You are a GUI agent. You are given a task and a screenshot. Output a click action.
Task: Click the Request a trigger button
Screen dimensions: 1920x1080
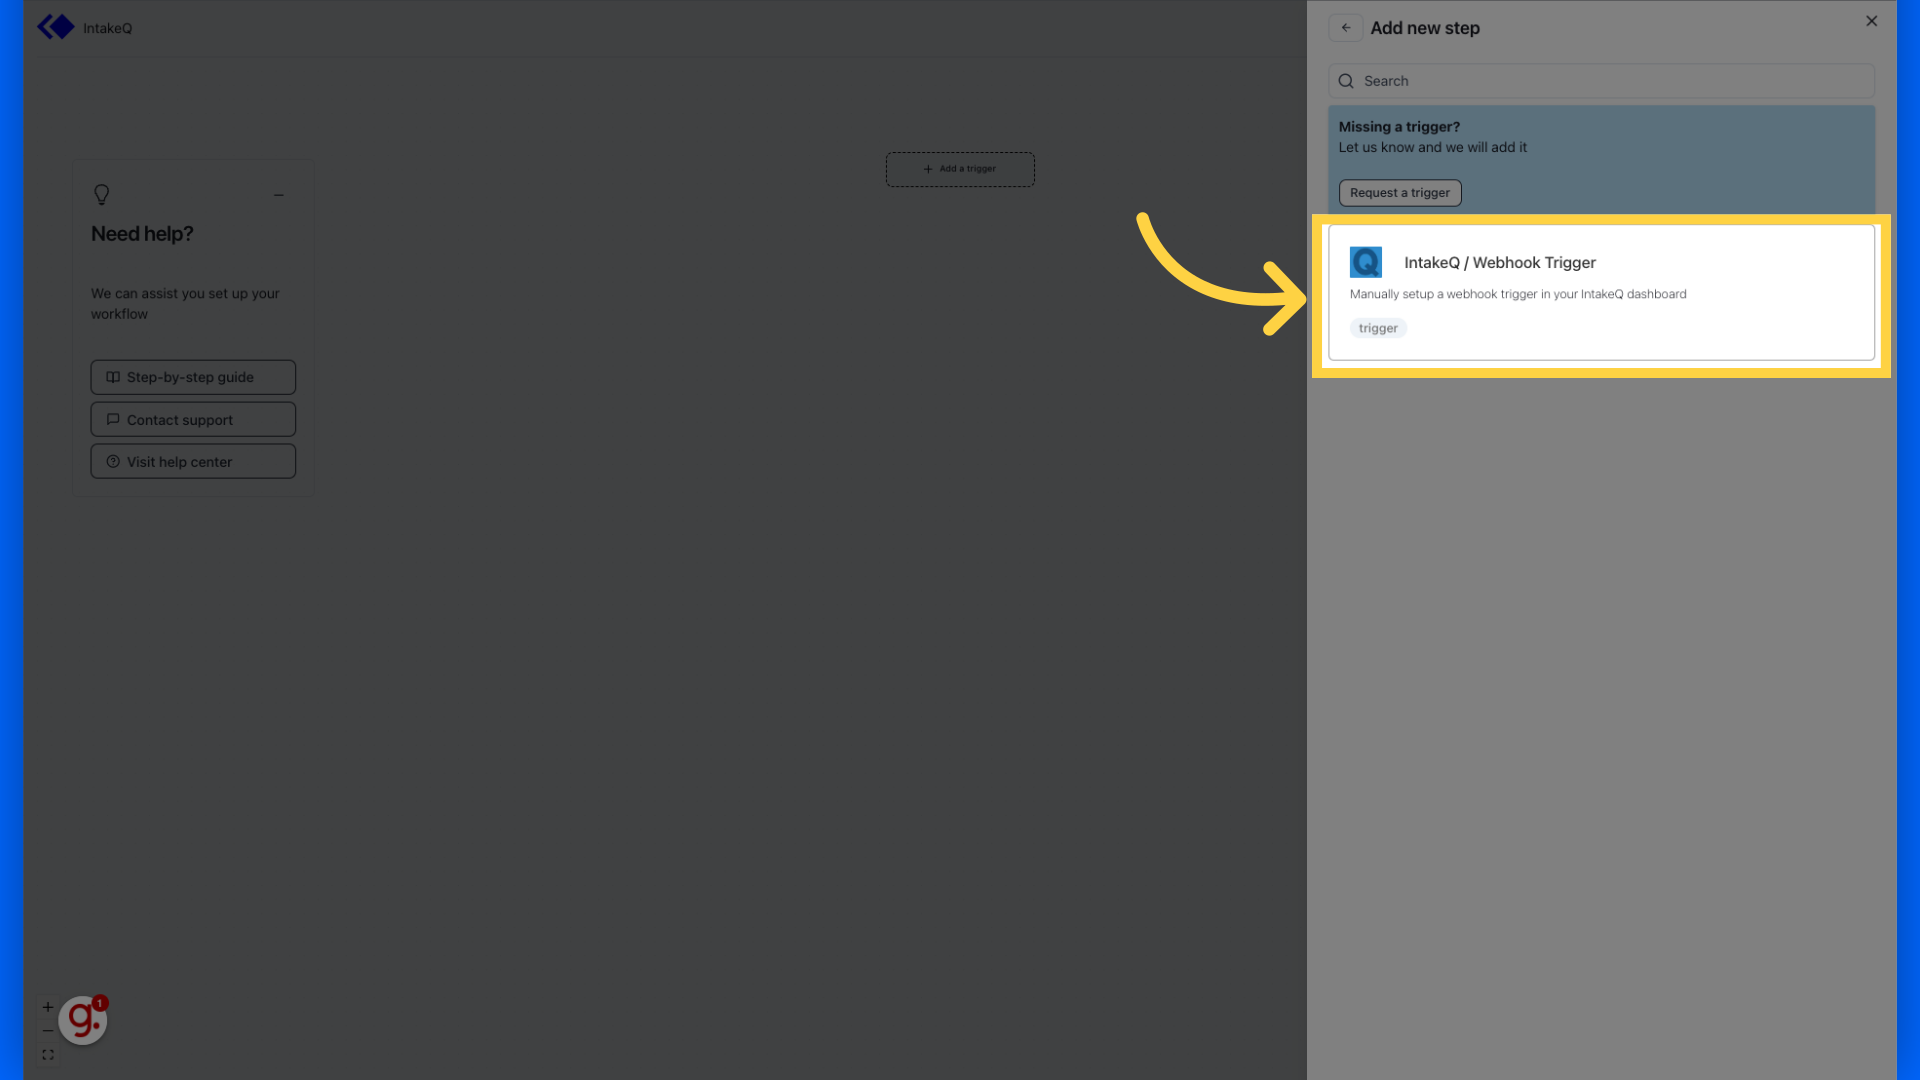[1399, 192]
